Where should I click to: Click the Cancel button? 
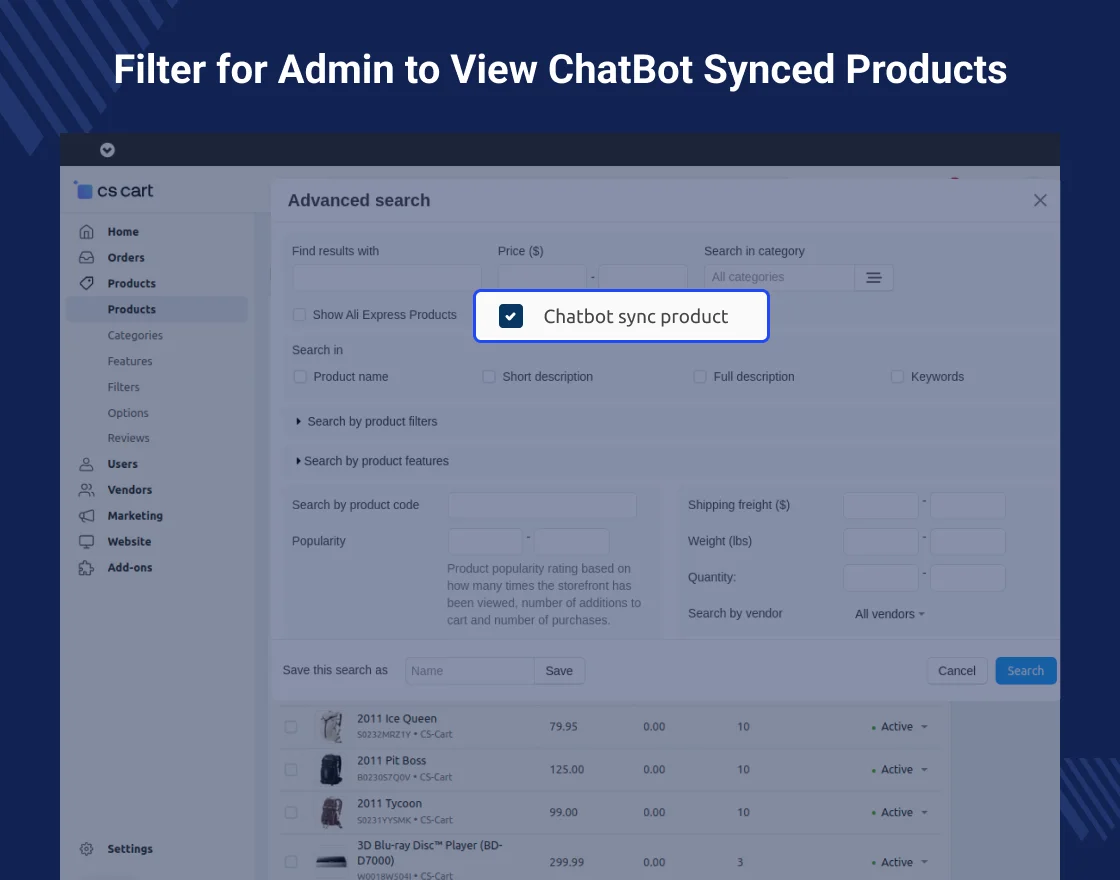point(956,671)
